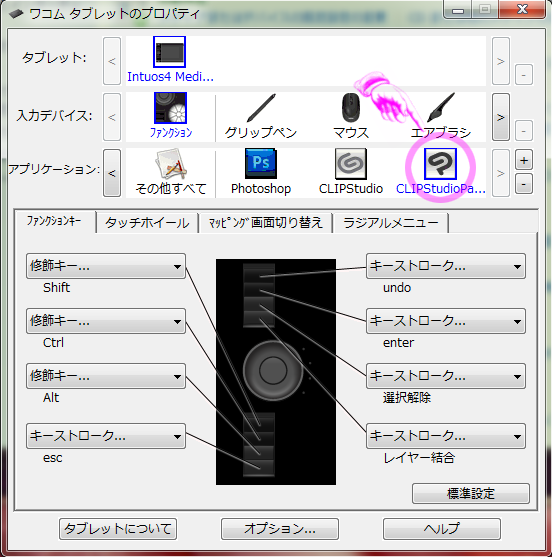The image size is (552, 557).
Task: Add an application with plus button
Action: pyautogui.click(x=524, y=161)
